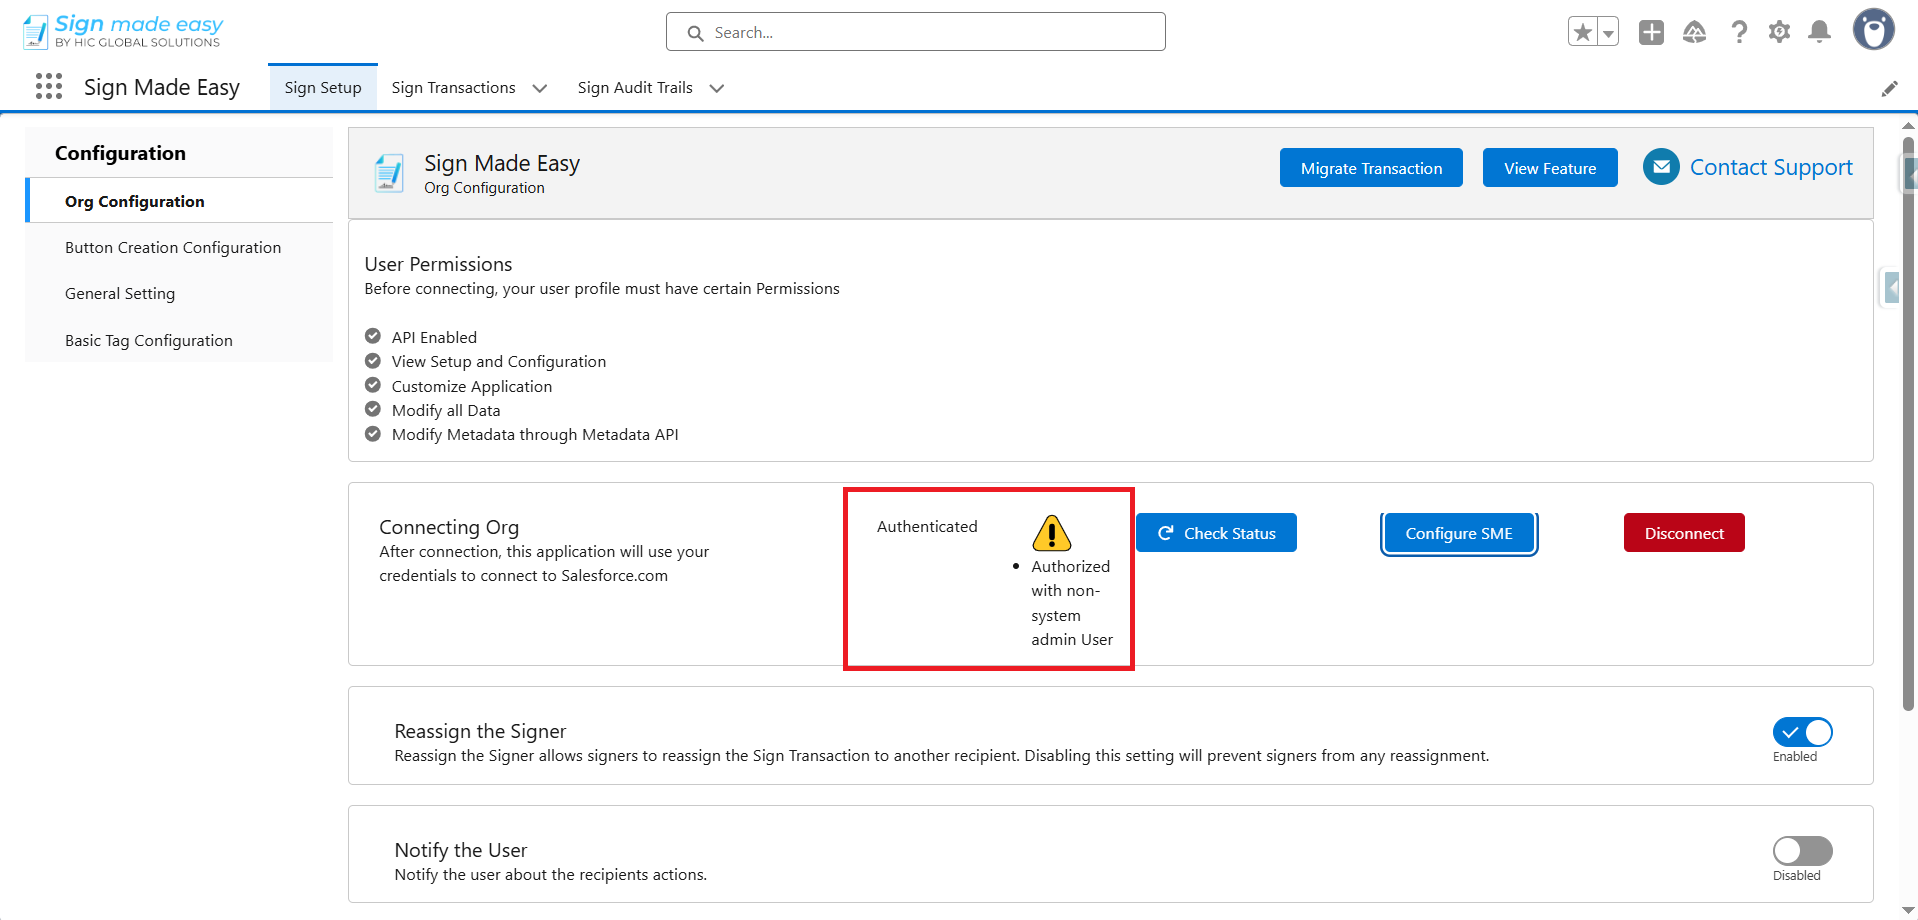Click the Contact Support link

click(1770, 168)
